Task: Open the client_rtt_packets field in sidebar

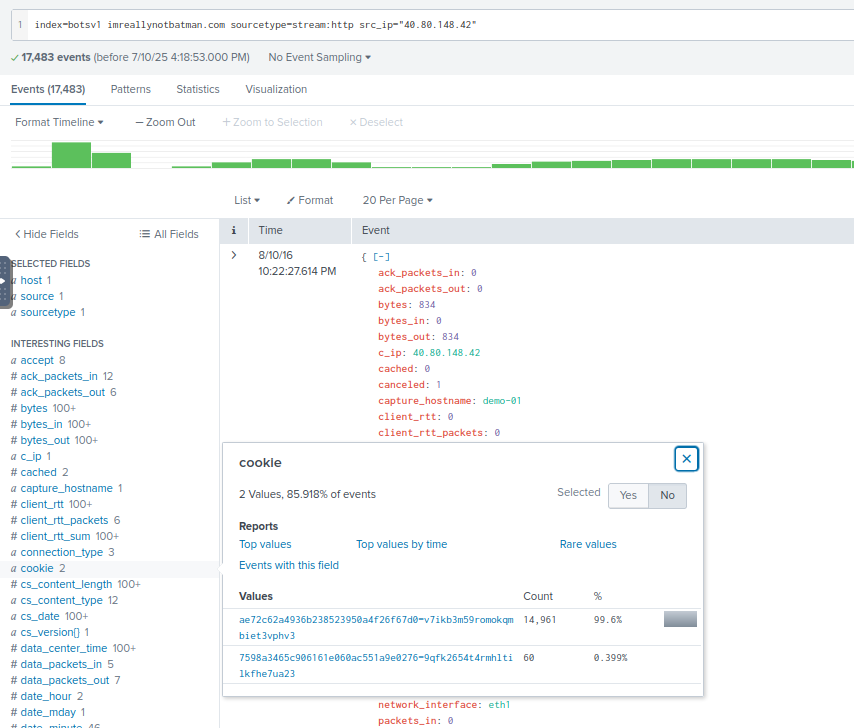Action: coord(64,521)
